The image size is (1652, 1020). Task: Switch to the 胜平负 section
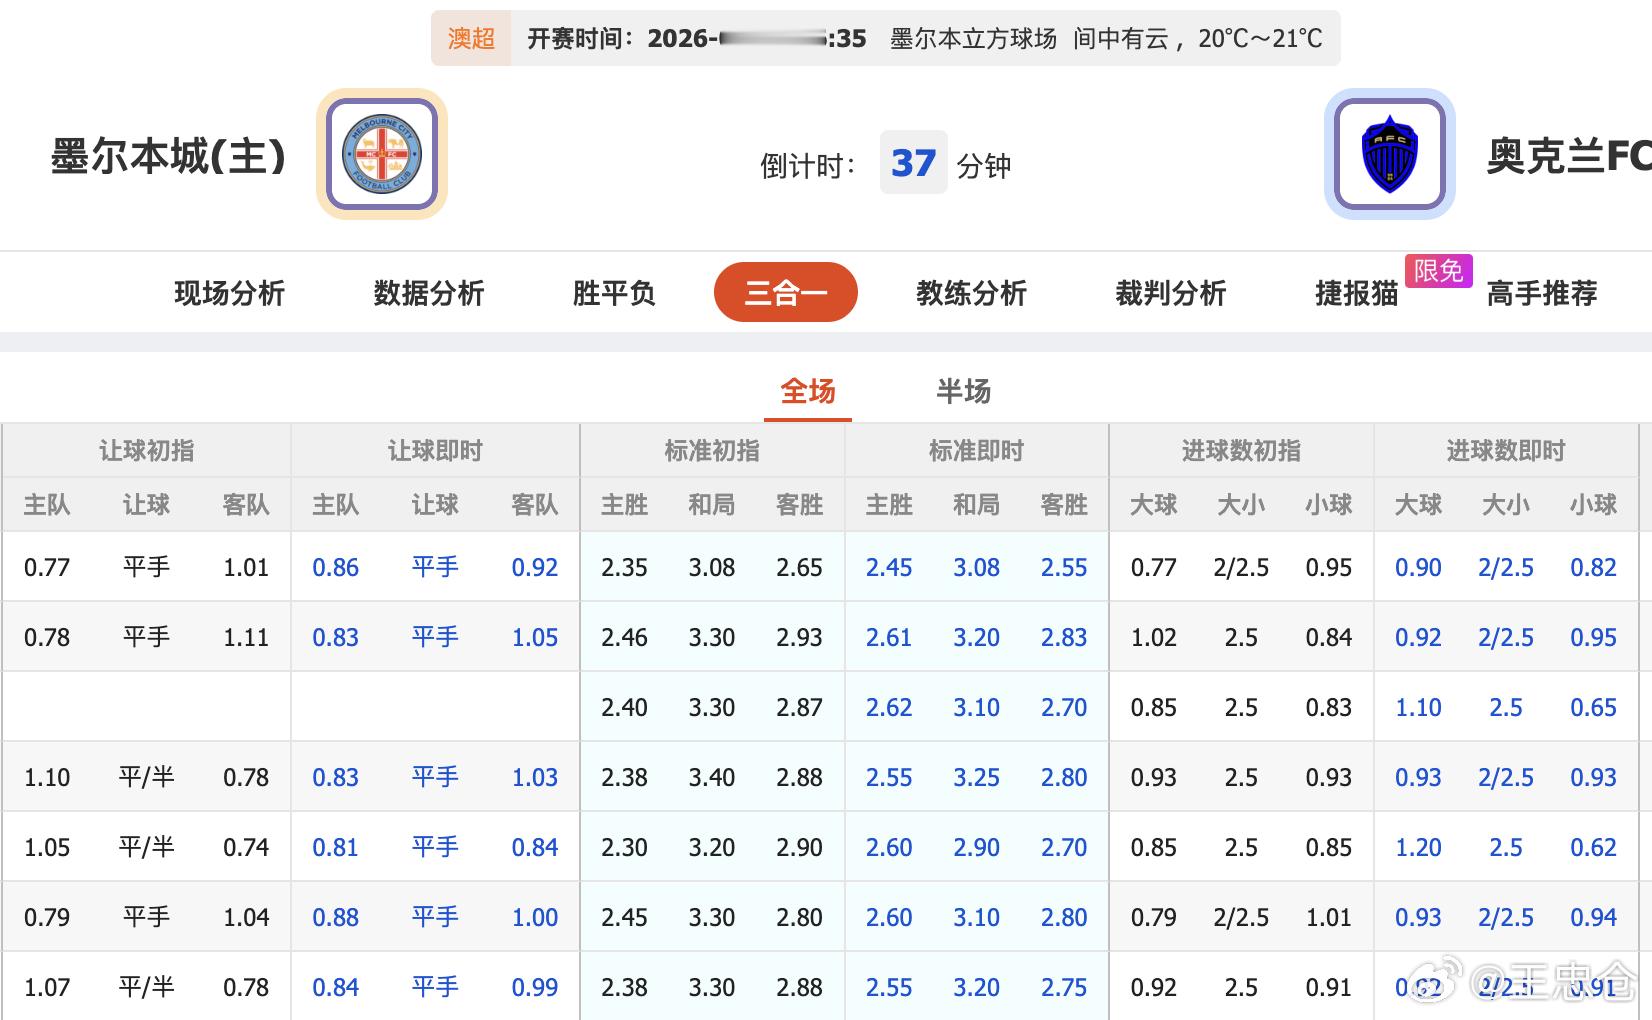(x=612, y=293)
